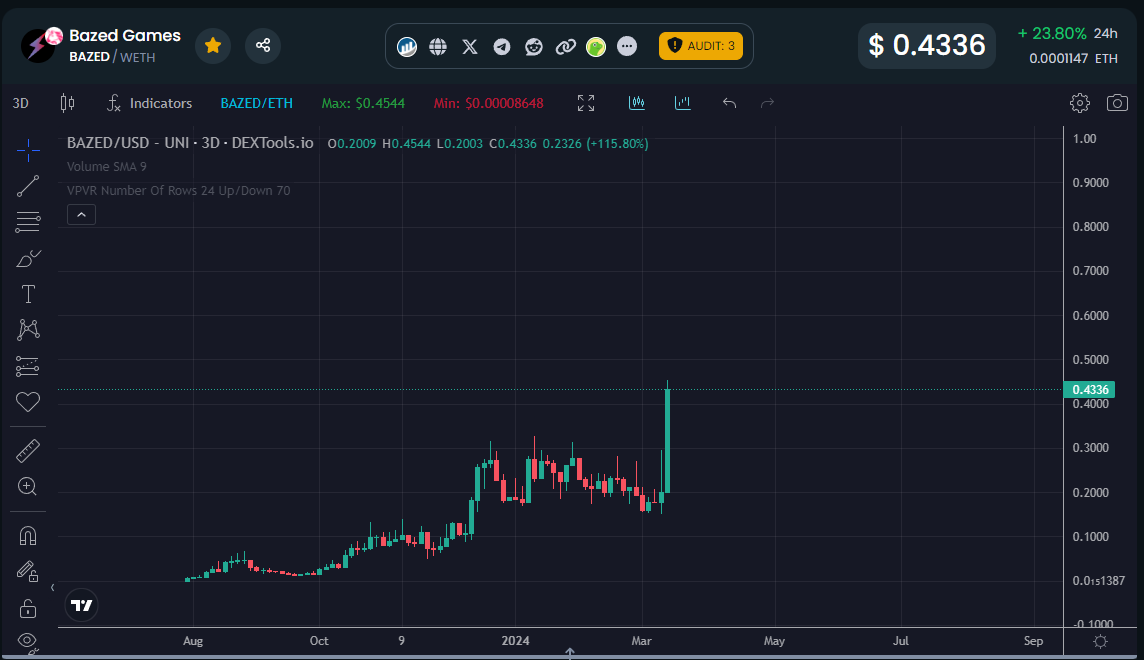Select the ruler measure tool
This screenshot has width=1144, height=660.
(x=28, y=451)
